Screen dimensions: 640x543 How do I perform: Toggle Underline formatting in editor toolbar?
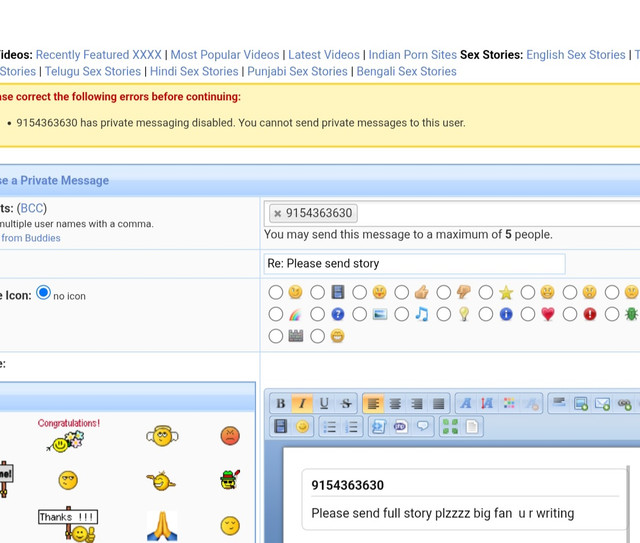[x=324, y=404]
